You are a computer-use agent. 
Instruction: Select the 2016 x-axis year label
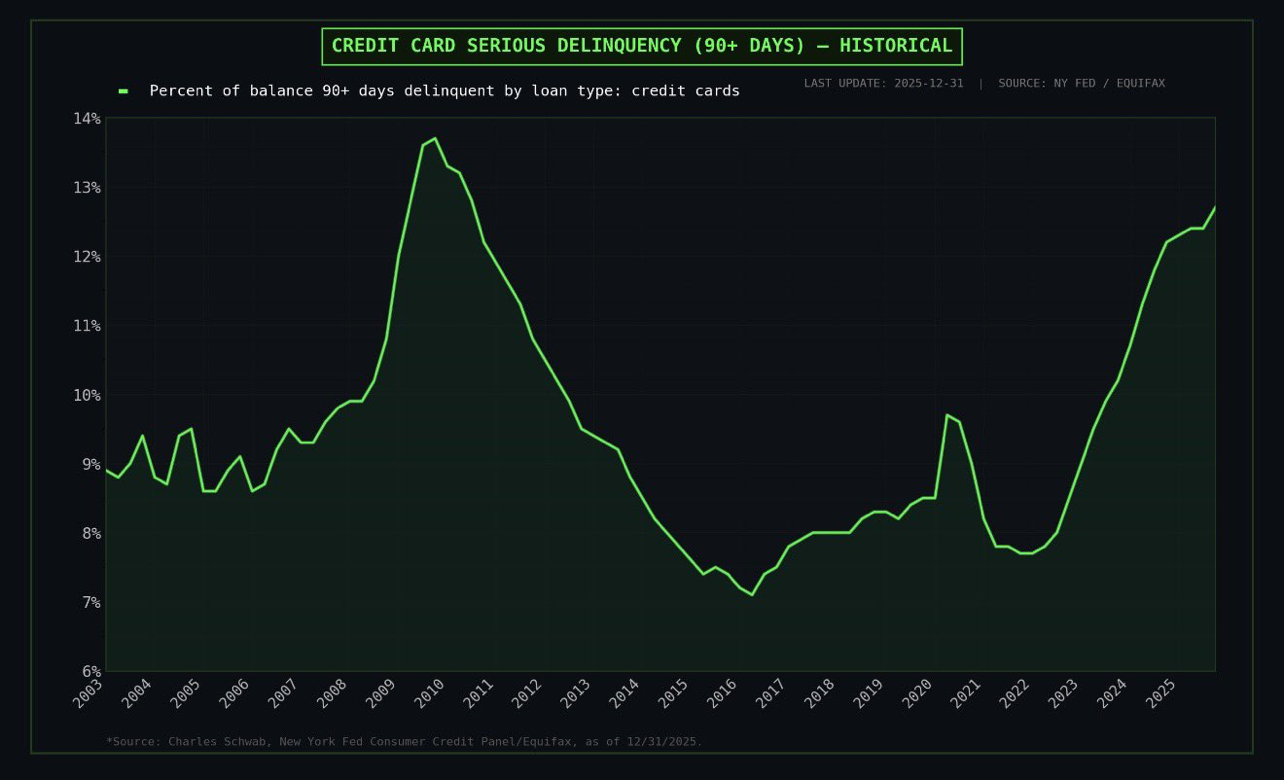[x=722, y=692]
